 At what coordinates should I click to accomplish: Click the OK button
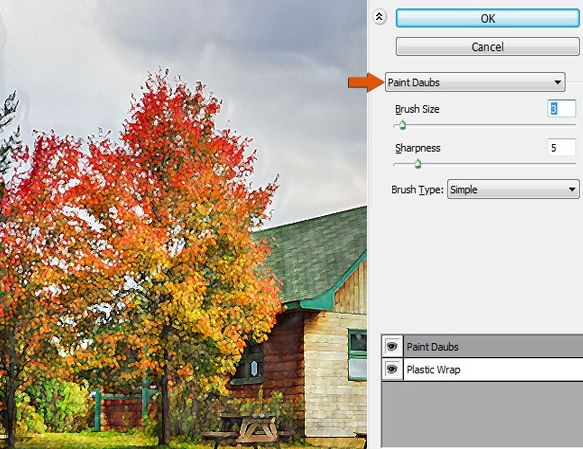click(487, 18)
